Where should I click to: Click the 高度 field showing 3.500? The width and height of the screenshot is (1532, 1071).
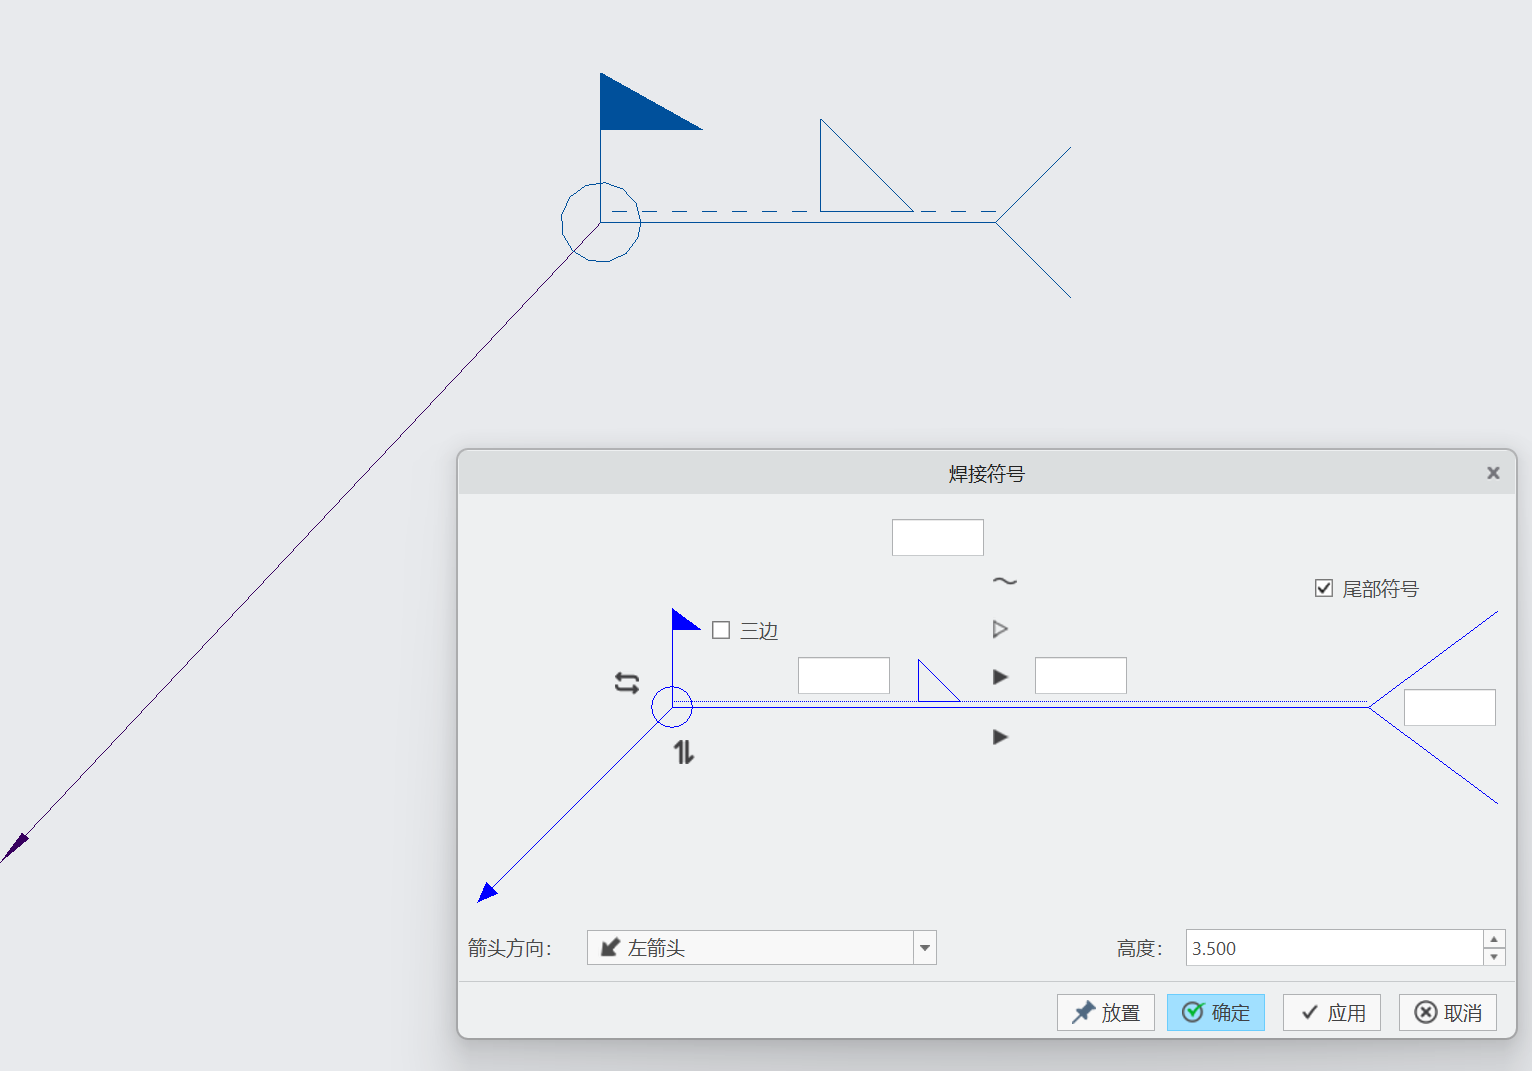coord(1333,948)
